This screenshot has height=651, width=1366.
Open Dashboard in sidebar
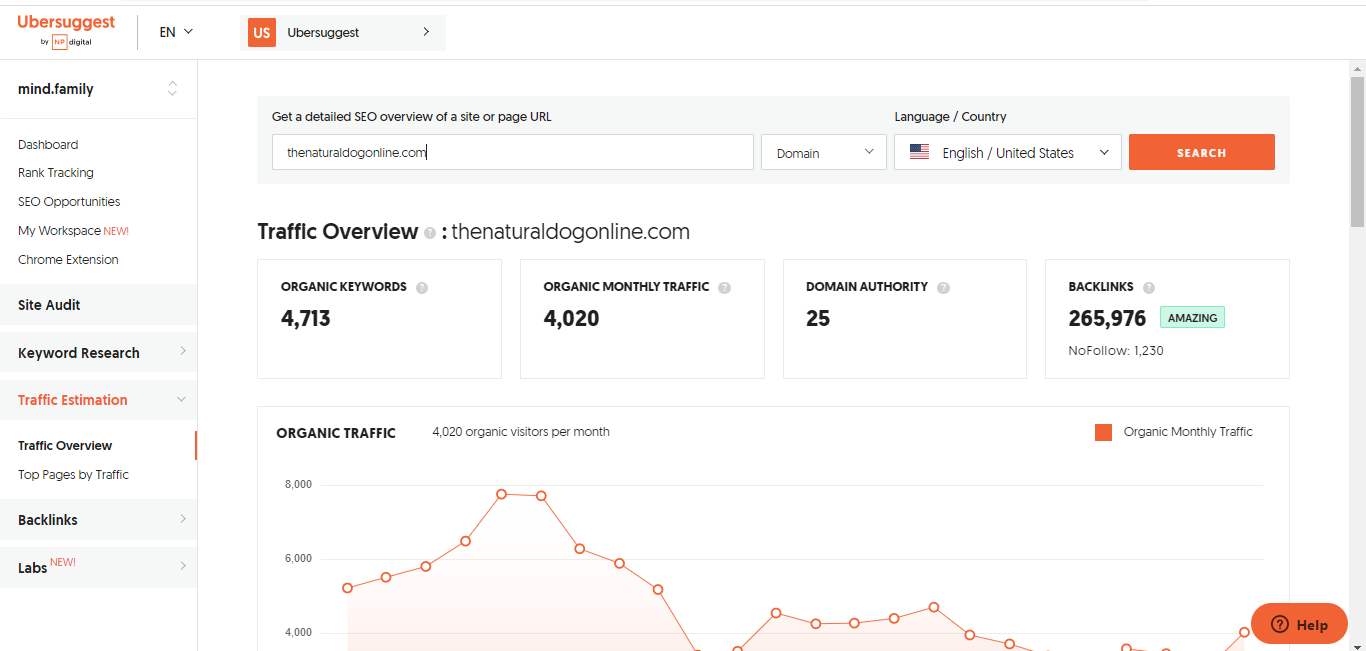coord(48,144)
